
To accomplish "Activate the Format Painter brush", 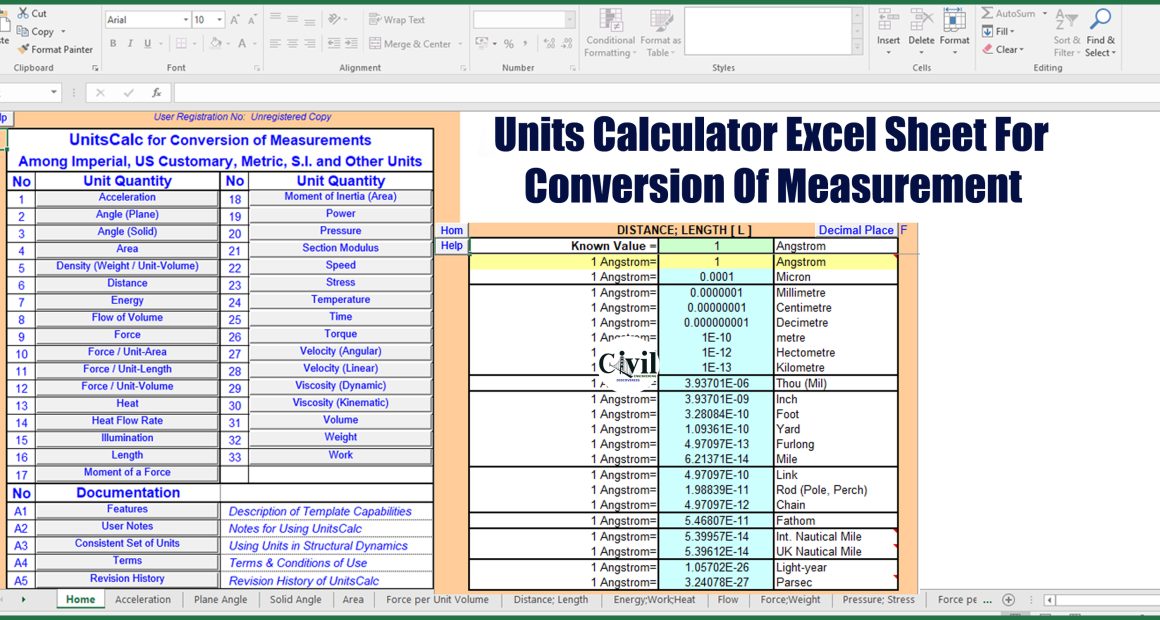I will click(x=22, y=50).
